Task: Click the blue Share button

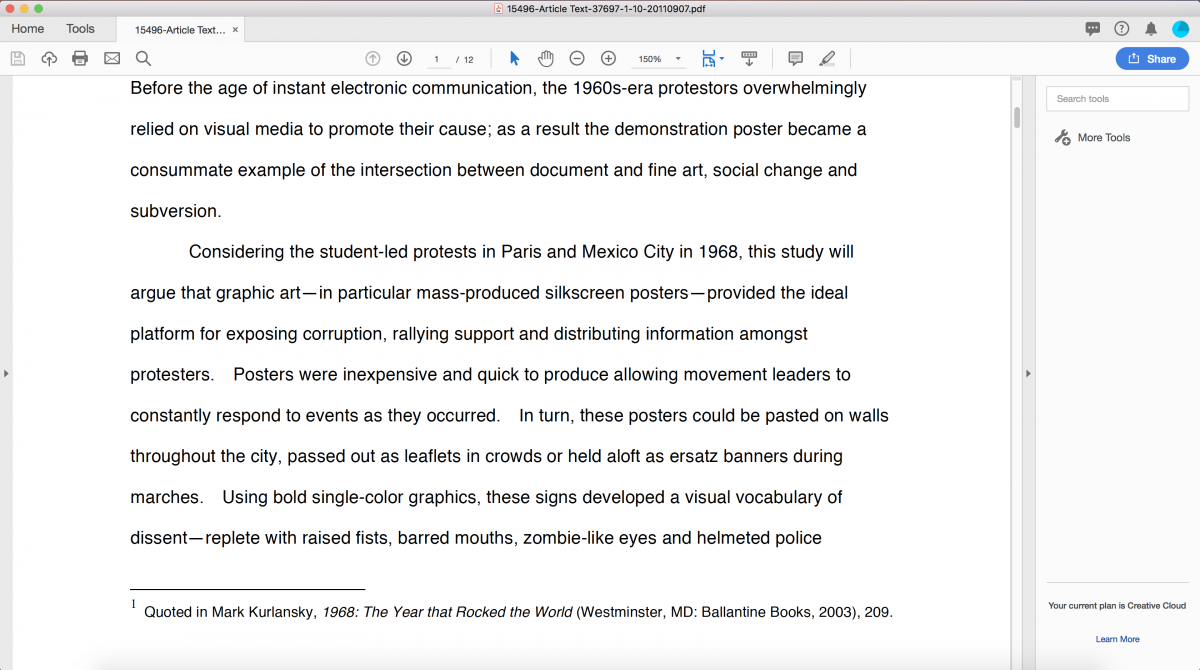Action: coord(1152,59)
